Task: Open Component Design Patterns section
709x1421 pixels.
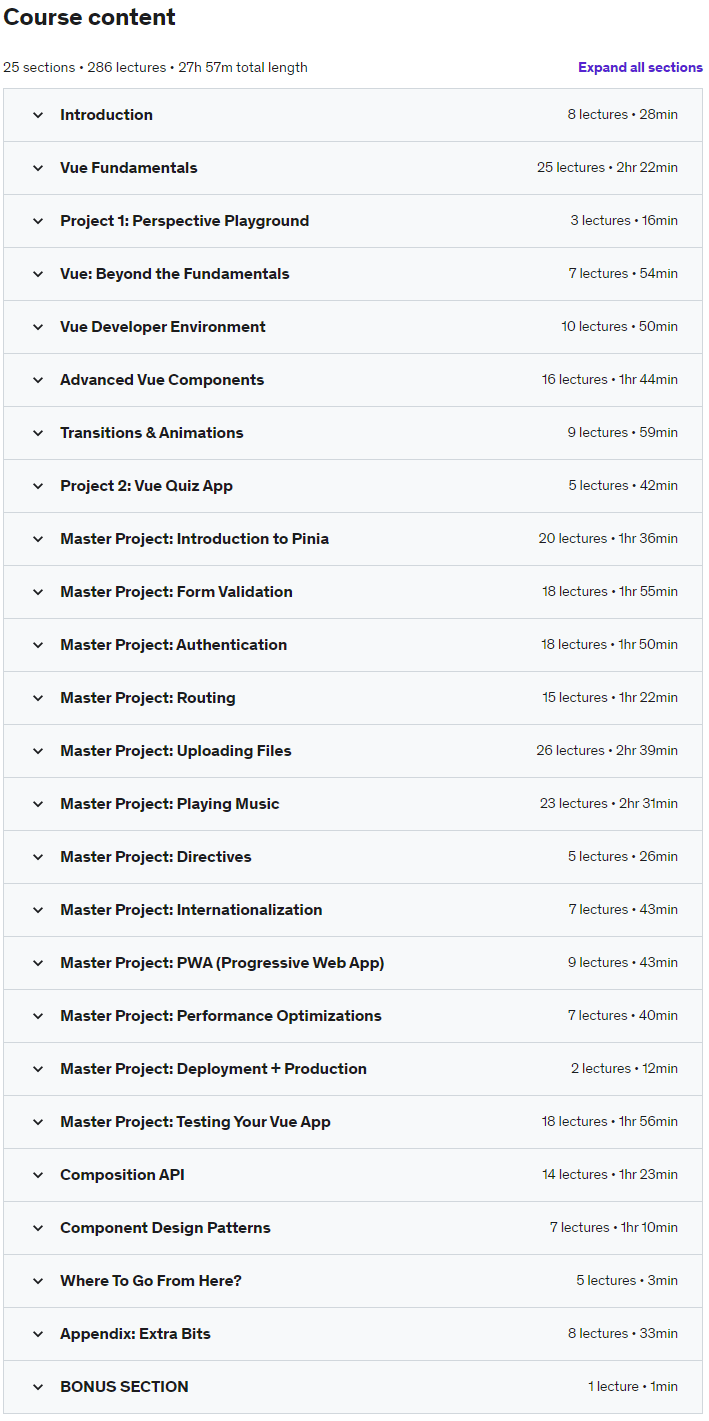Action: (x=165, y=1228)
